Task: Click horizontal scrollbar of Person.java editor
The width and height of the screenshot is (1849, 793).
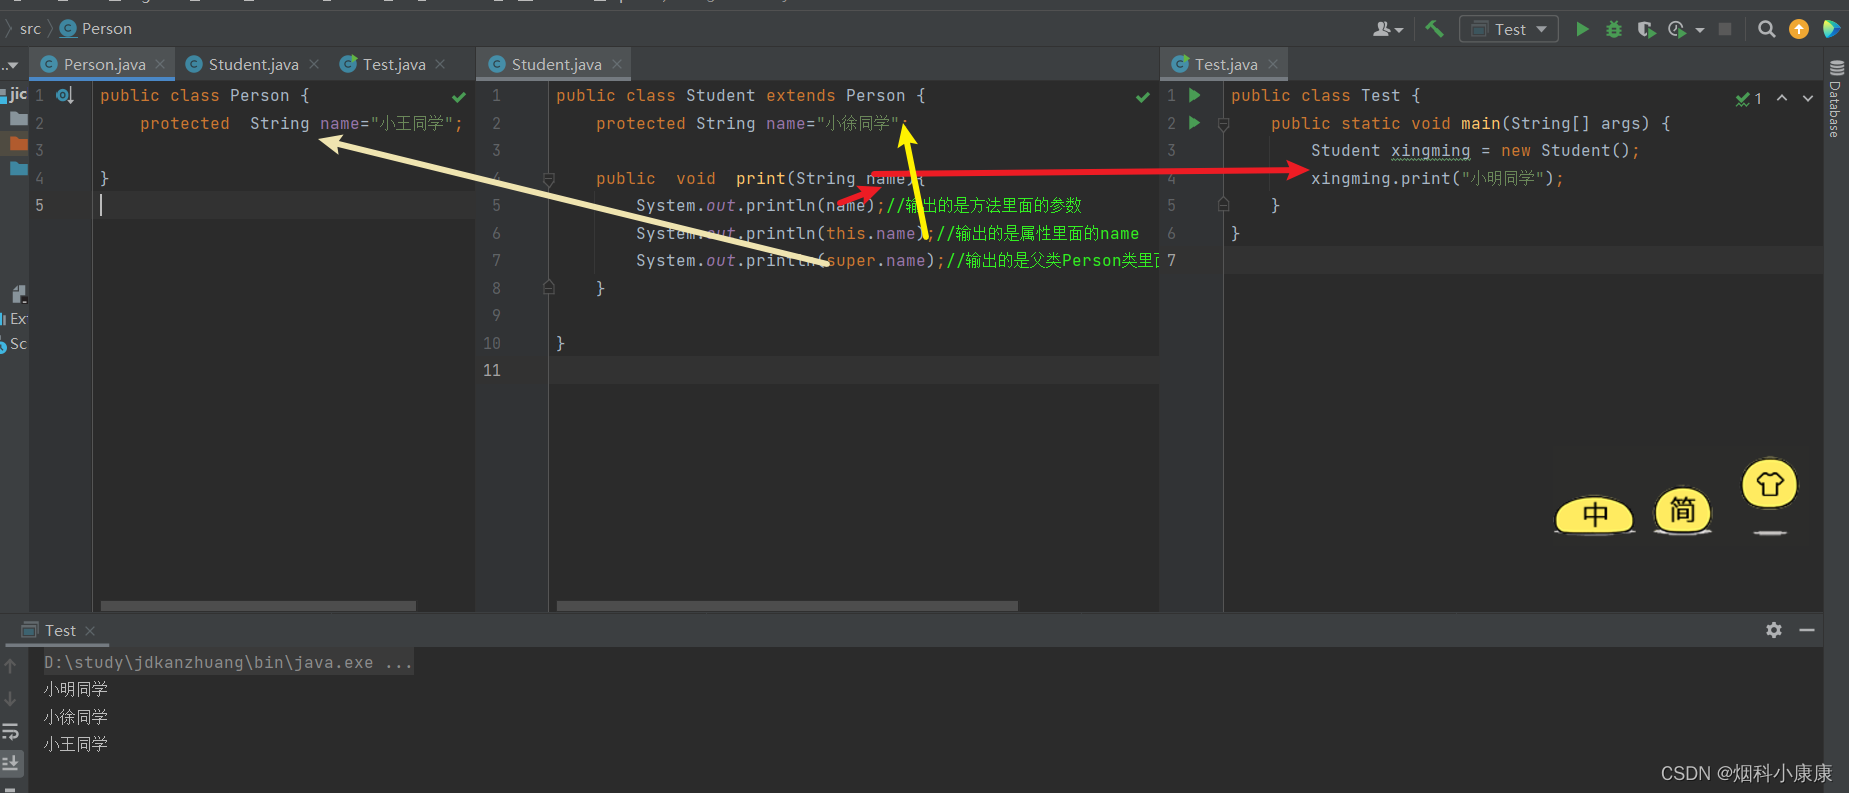Action: [x=258, y=606]
